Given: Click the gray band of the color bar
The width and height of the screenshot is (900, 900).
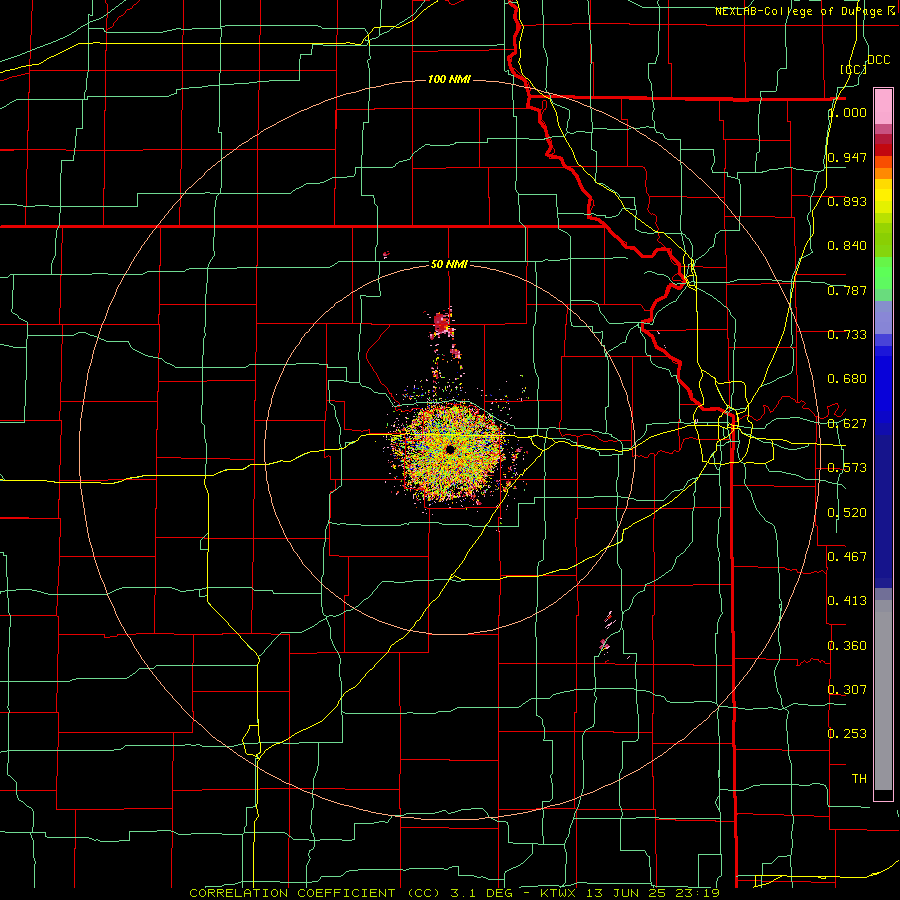Looking at the screenshot, I should point(883,695).
